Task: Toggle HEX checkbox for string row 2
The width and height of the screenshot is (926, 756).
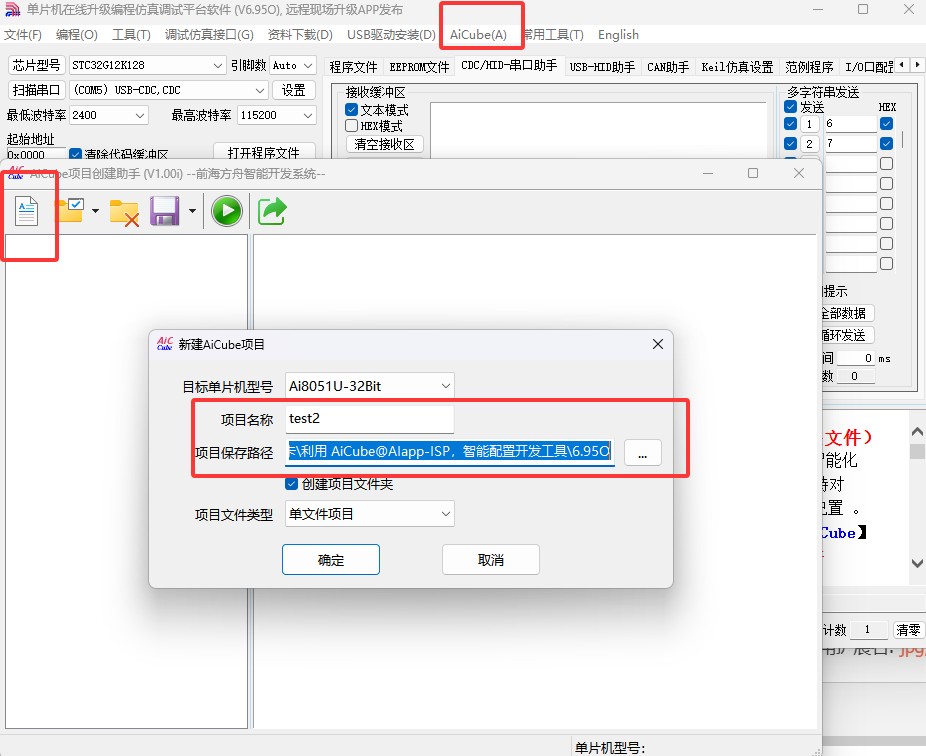Action: pyautogui.click(x=886, y=144)
